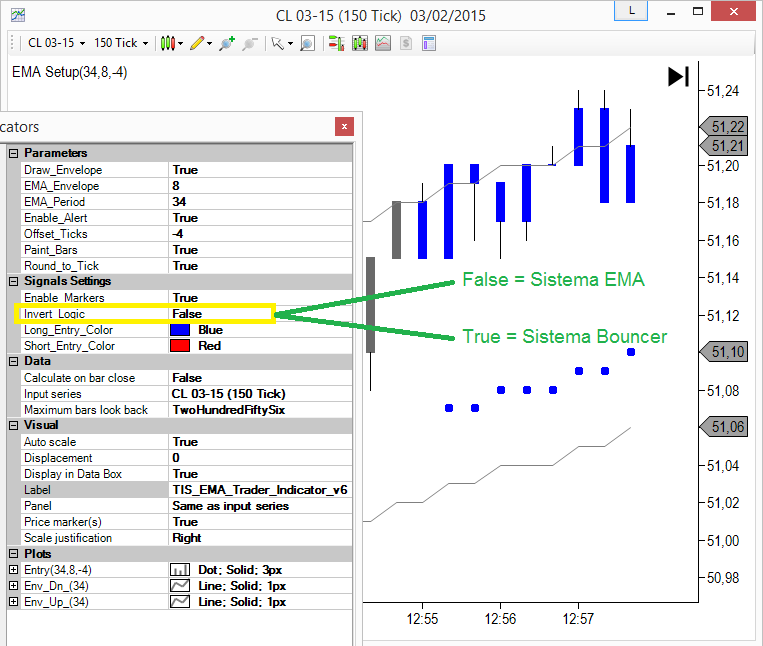The height and width of the screenshot is (646, 763).
Task: Open the 150 Tick interval dropdown
Action: 120,43
